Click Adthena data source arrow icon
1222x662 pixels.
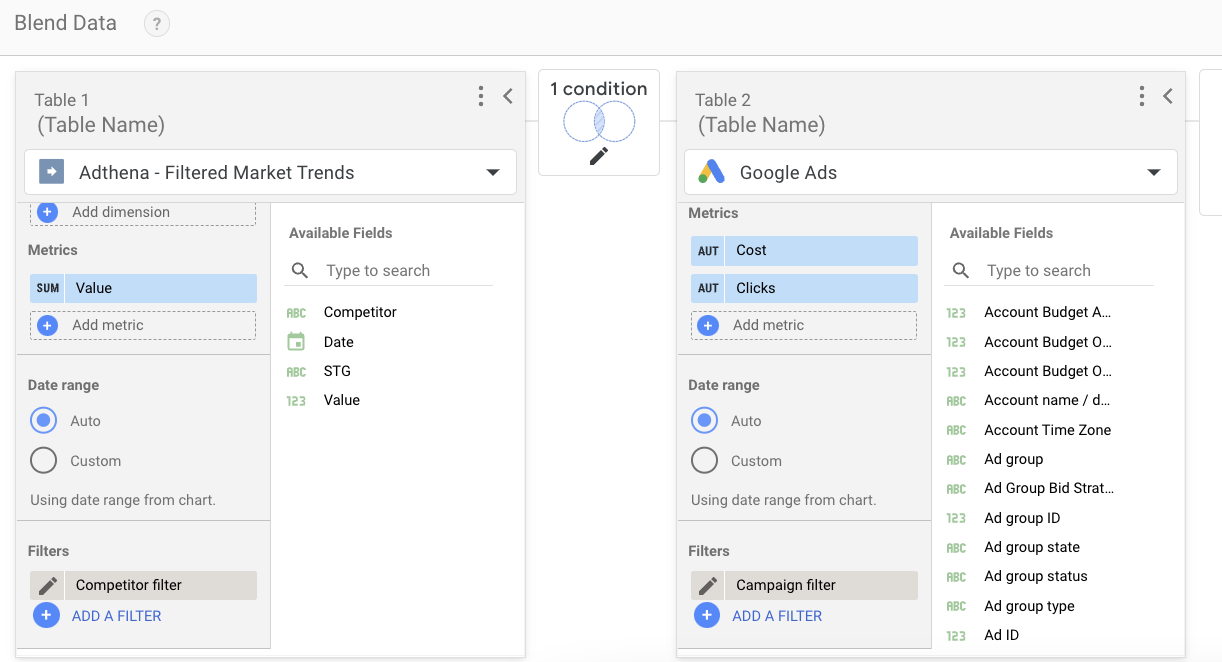tap(51, 172)
